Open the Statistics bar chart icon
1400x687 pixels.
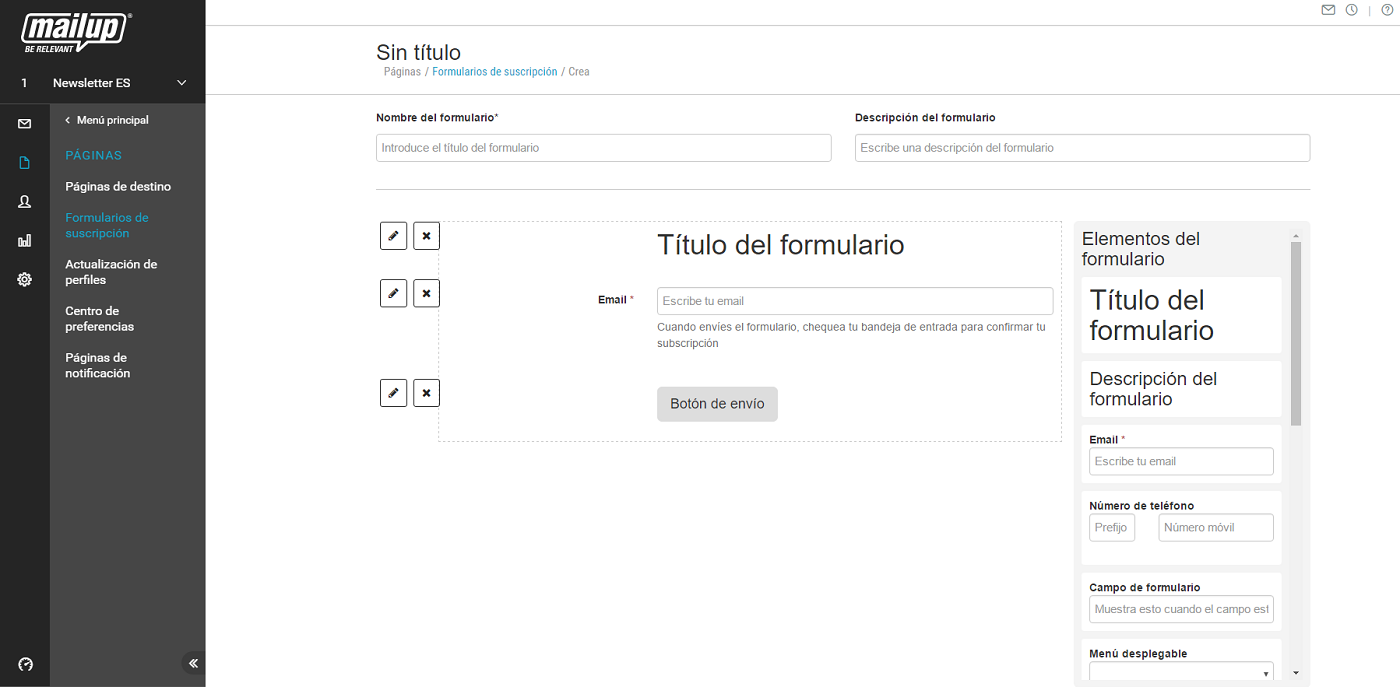pyautogui.click(x=25, y=241)
